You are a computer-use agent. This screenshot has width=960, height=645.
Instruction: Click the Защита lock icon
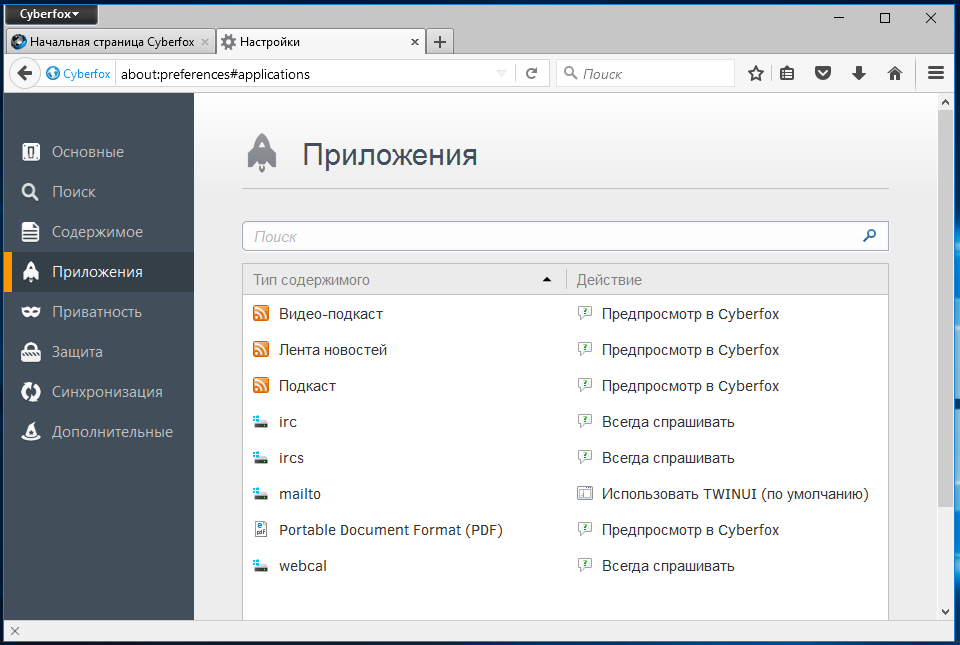(x=31, y=352)
